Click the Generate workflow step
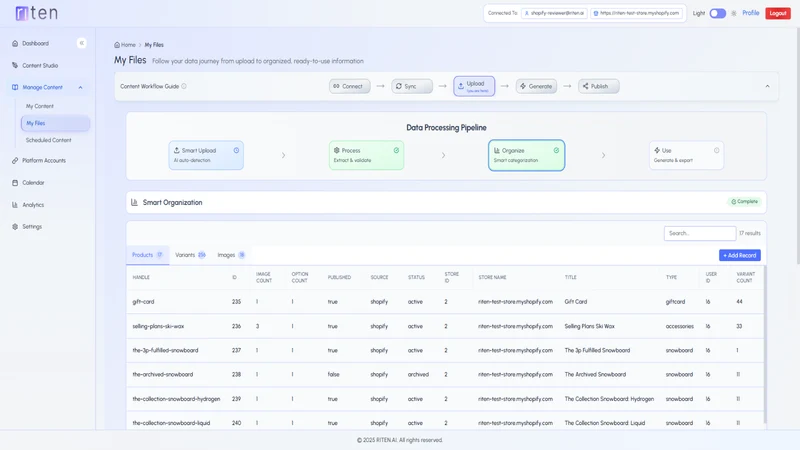 (x=536, y=86)
